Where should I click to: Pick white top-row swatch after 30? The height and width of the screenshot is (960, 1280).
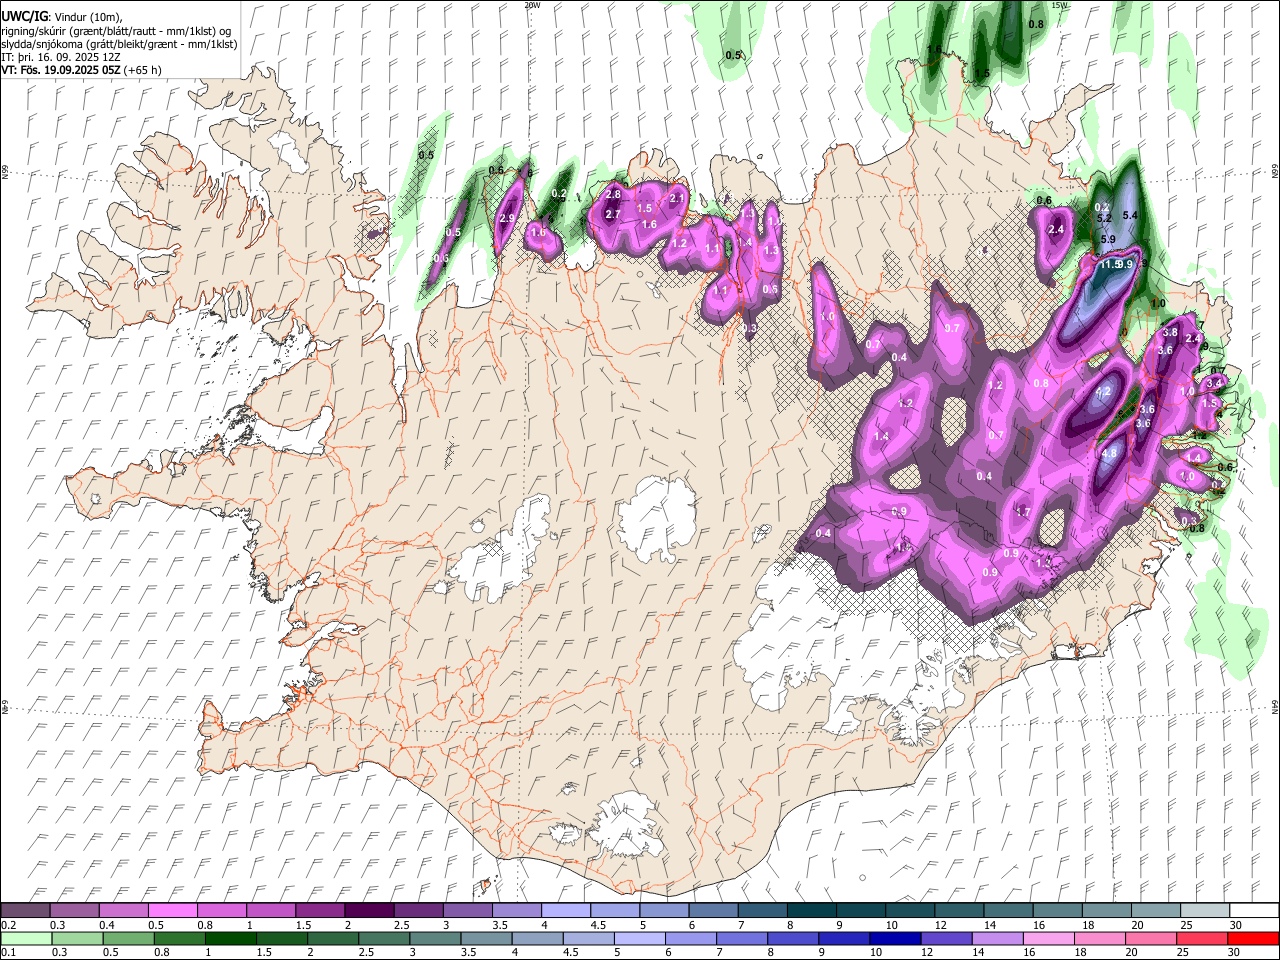[x=1252, y=911]
